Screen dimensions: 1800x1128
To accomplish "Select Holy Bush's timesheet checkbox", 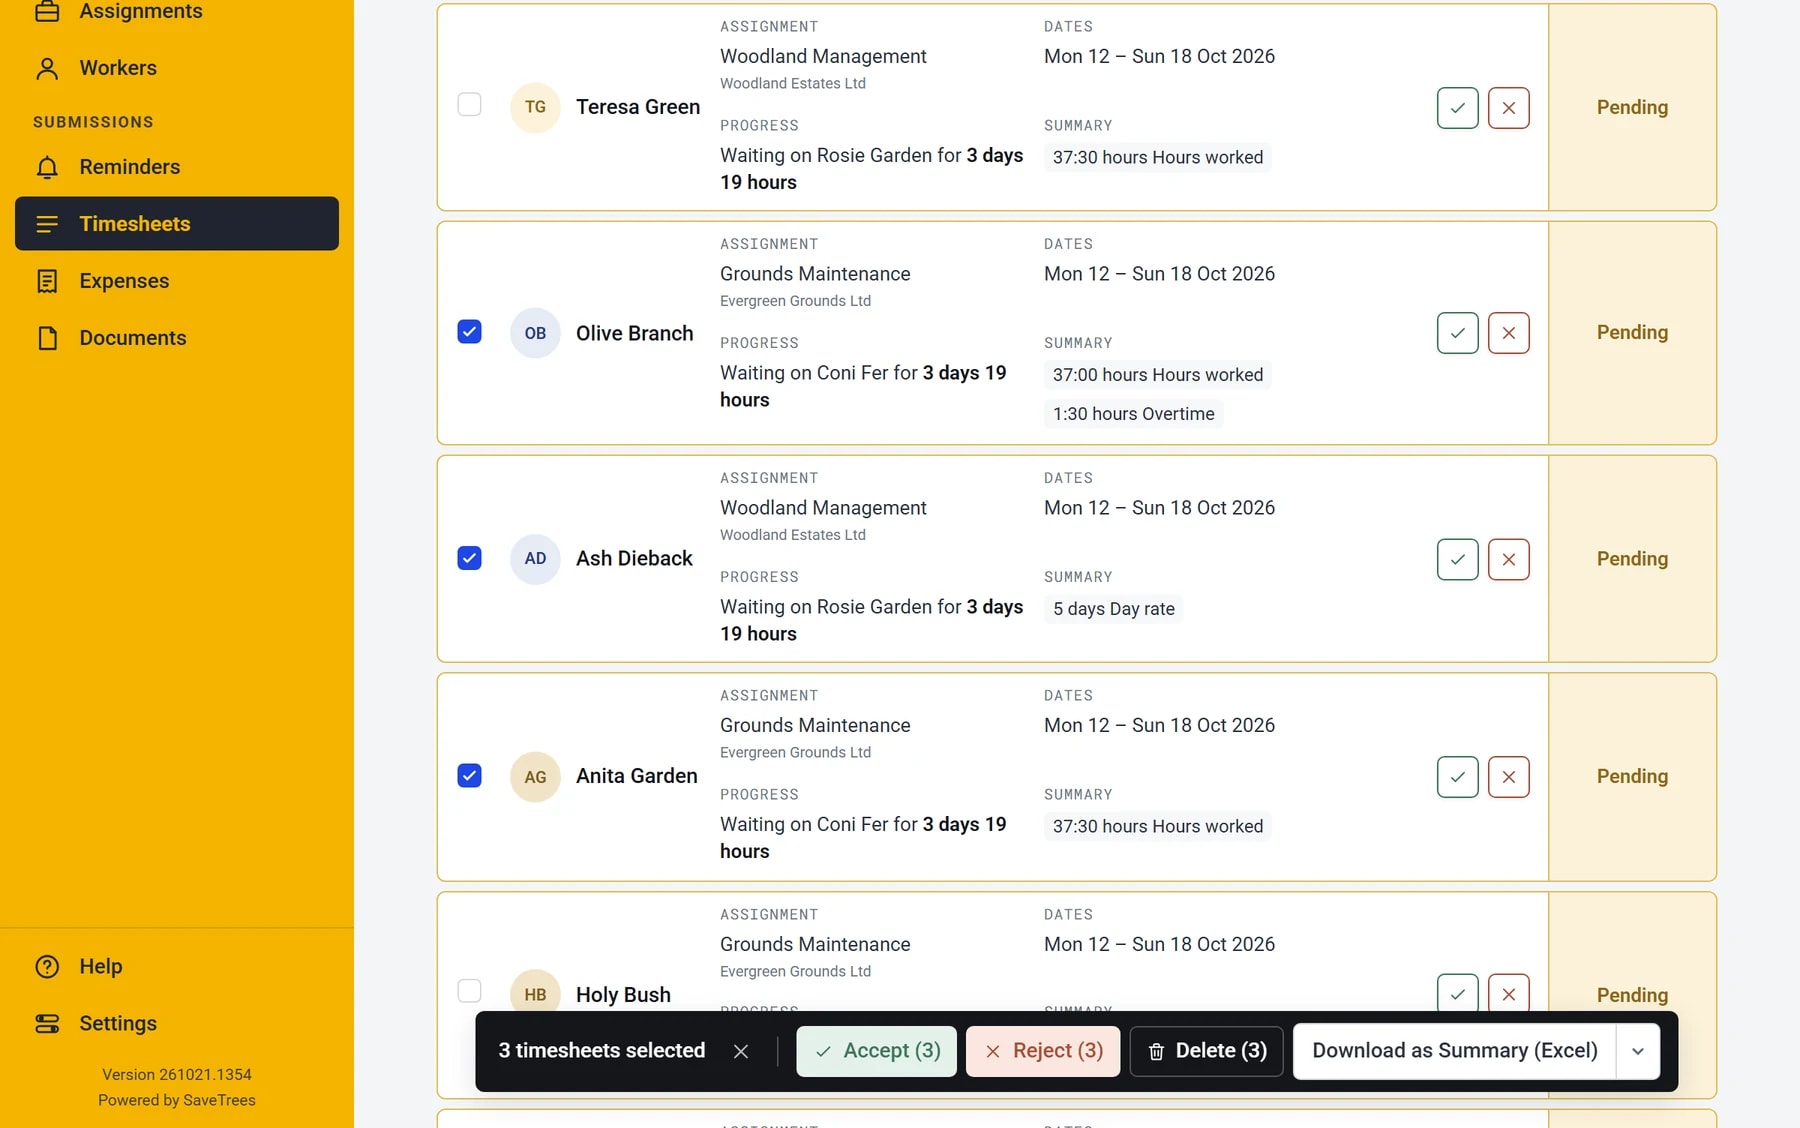I will [469, 990].
